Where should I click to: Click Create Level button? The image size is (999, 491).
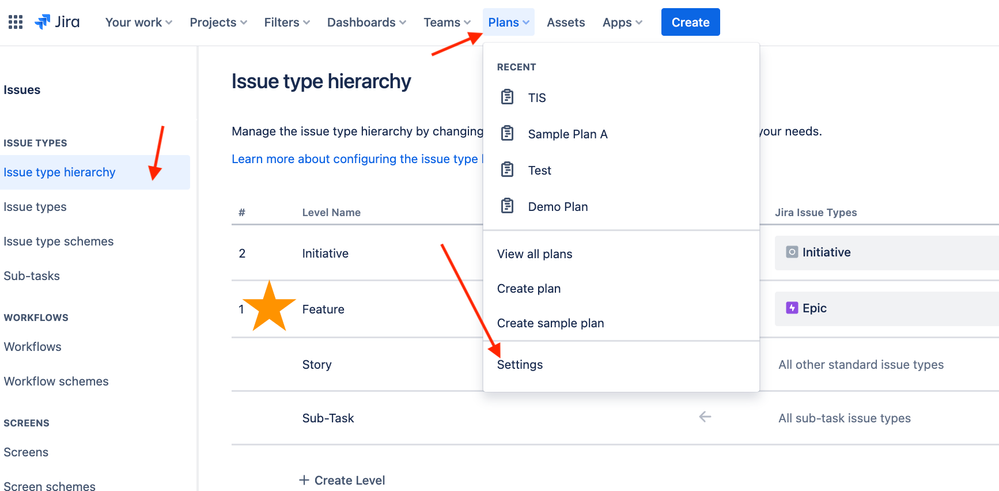[342, 480]
